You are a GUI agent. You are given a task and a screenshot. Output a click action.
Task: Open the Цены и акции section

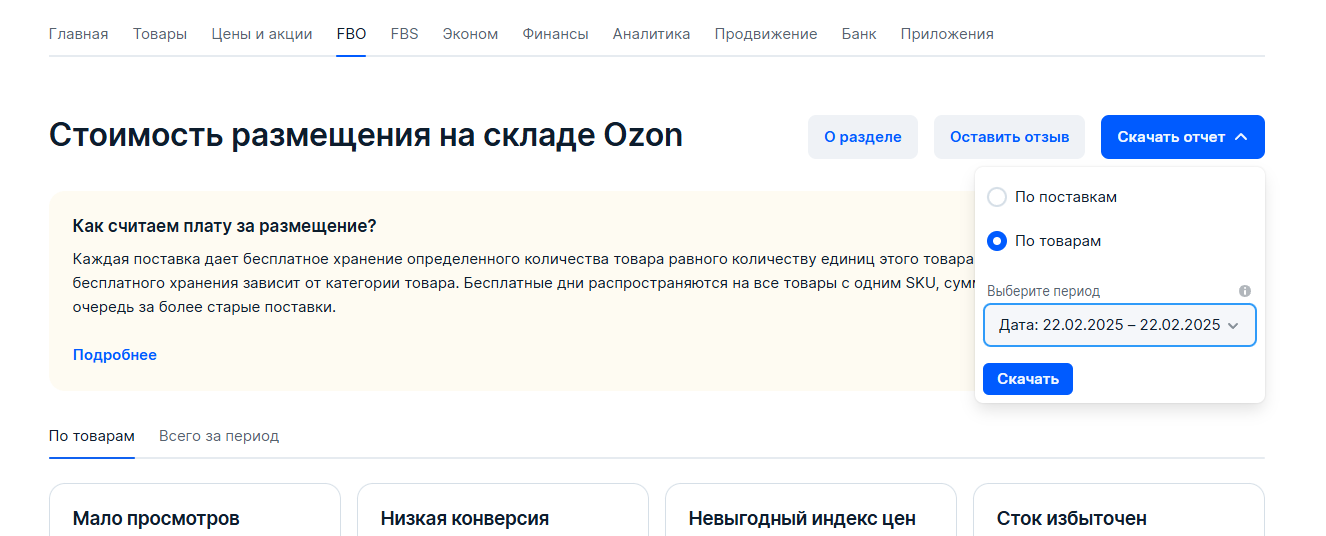[x=262, y=34]
